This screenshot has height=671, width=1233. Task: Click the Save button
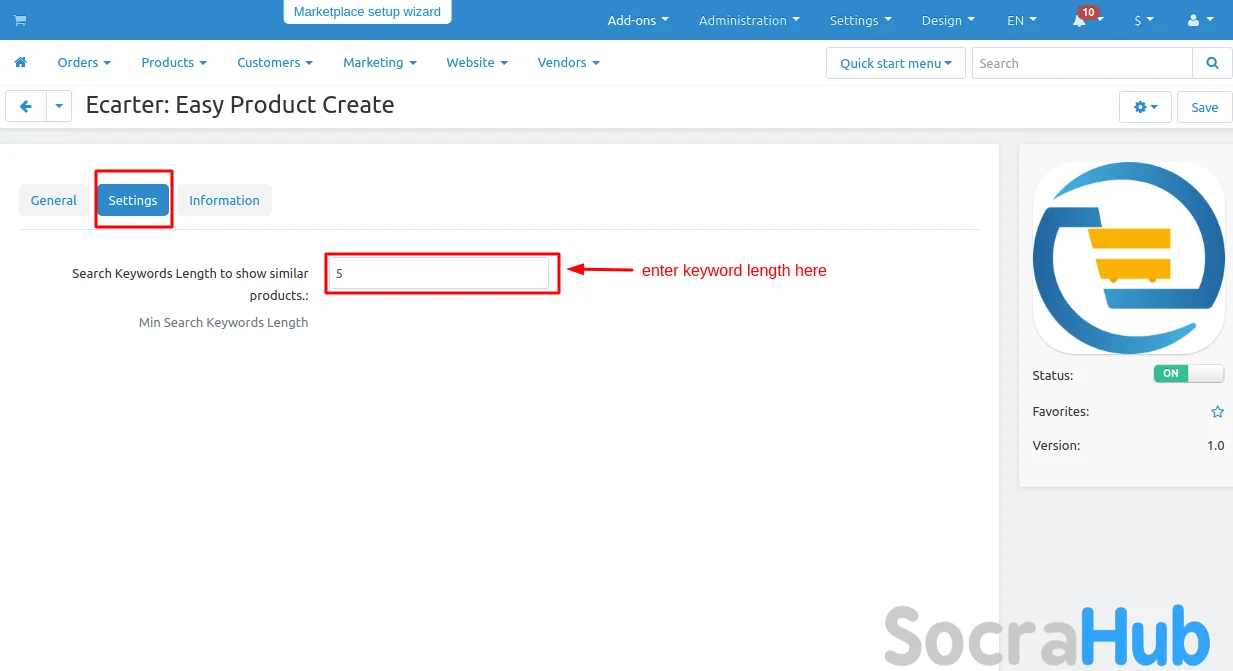(x=1204, y=107)
